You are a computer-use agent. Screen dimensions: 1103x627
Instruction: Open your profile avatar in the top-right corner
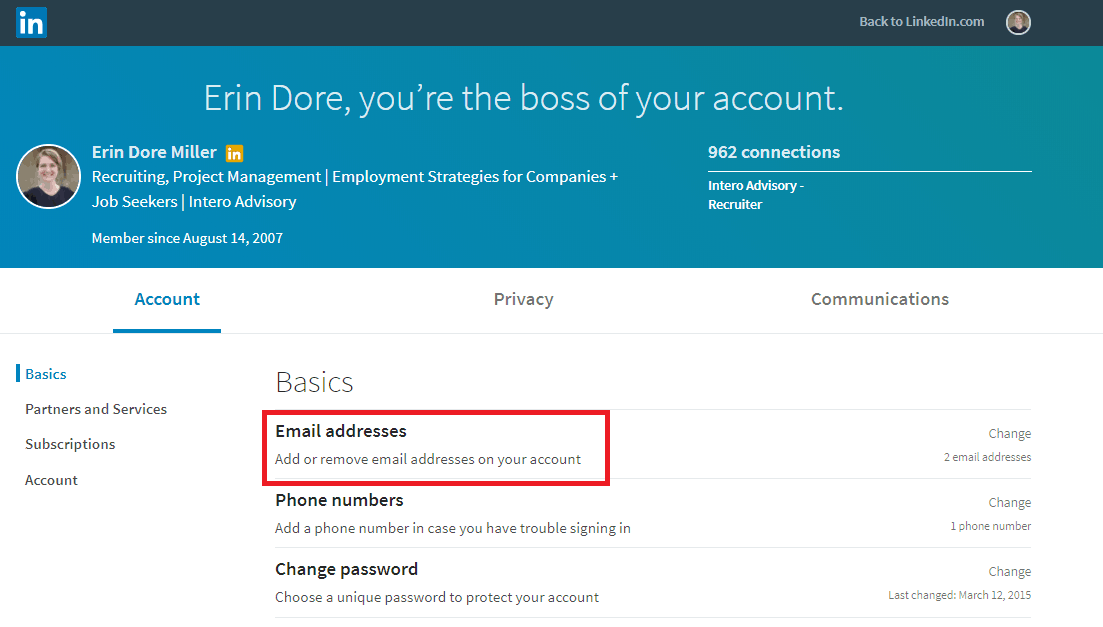1018,21
